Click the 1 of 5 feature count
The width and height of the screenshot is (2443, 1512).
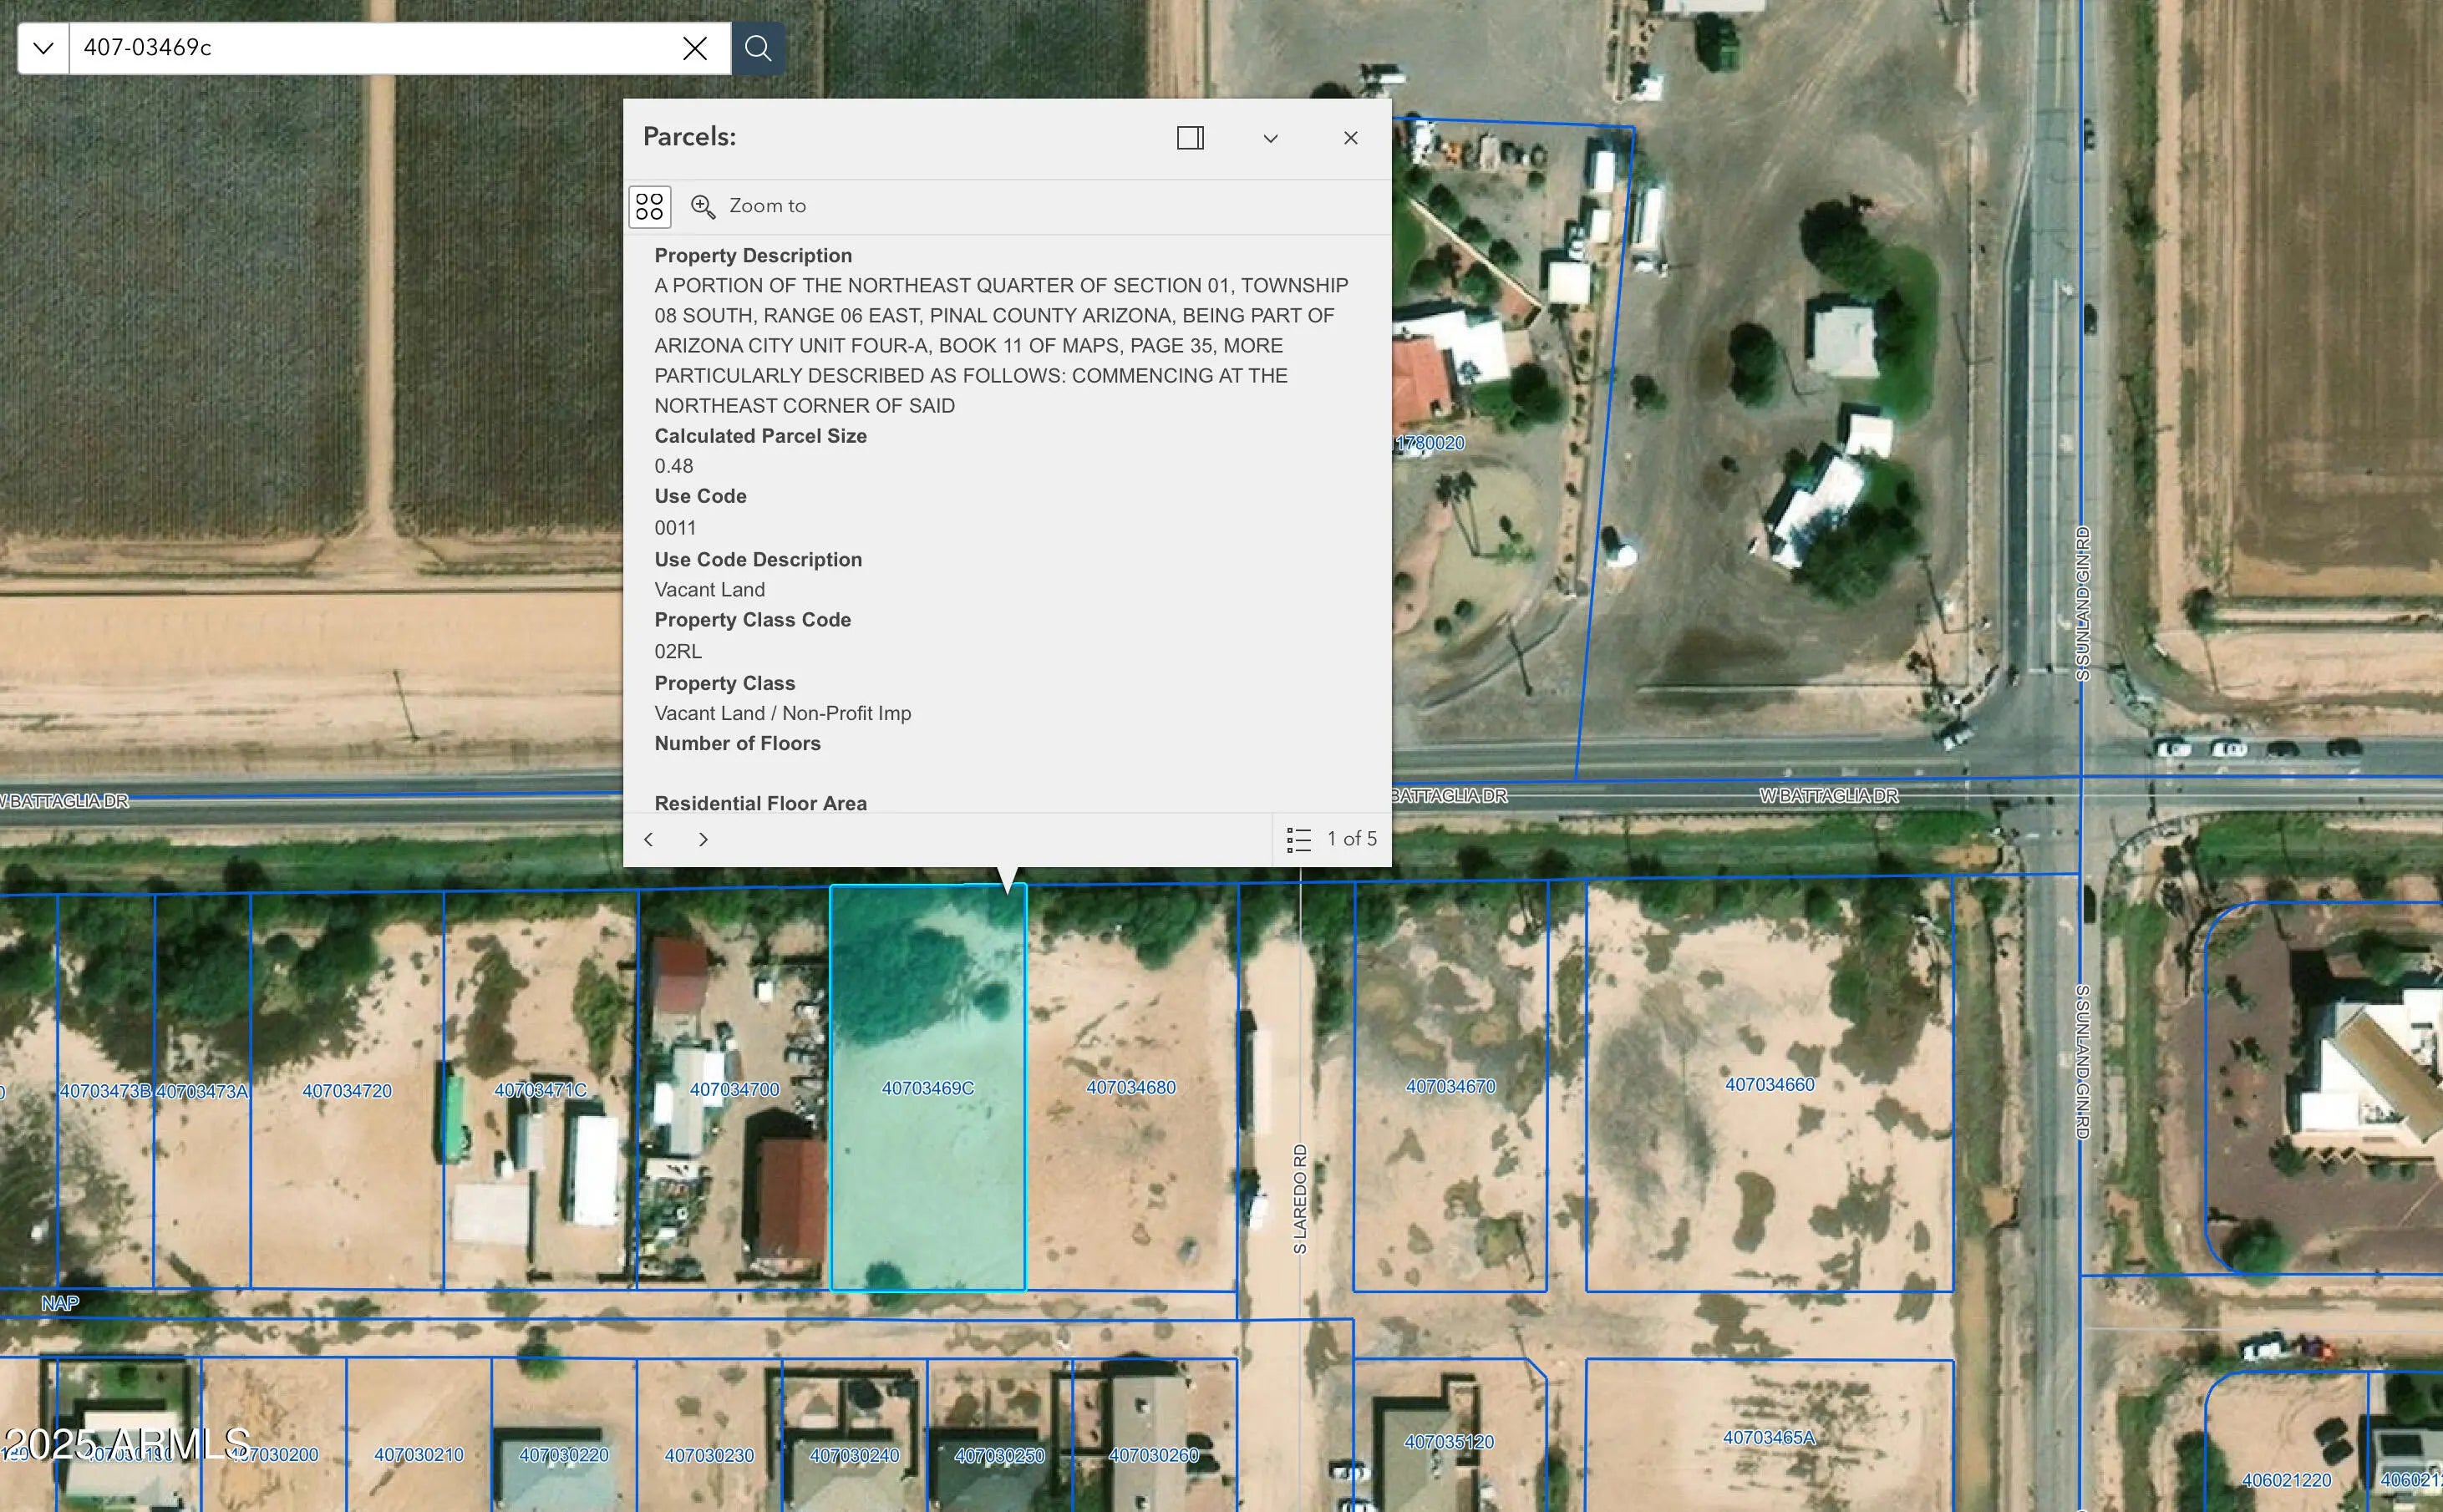coord(1351,839)
